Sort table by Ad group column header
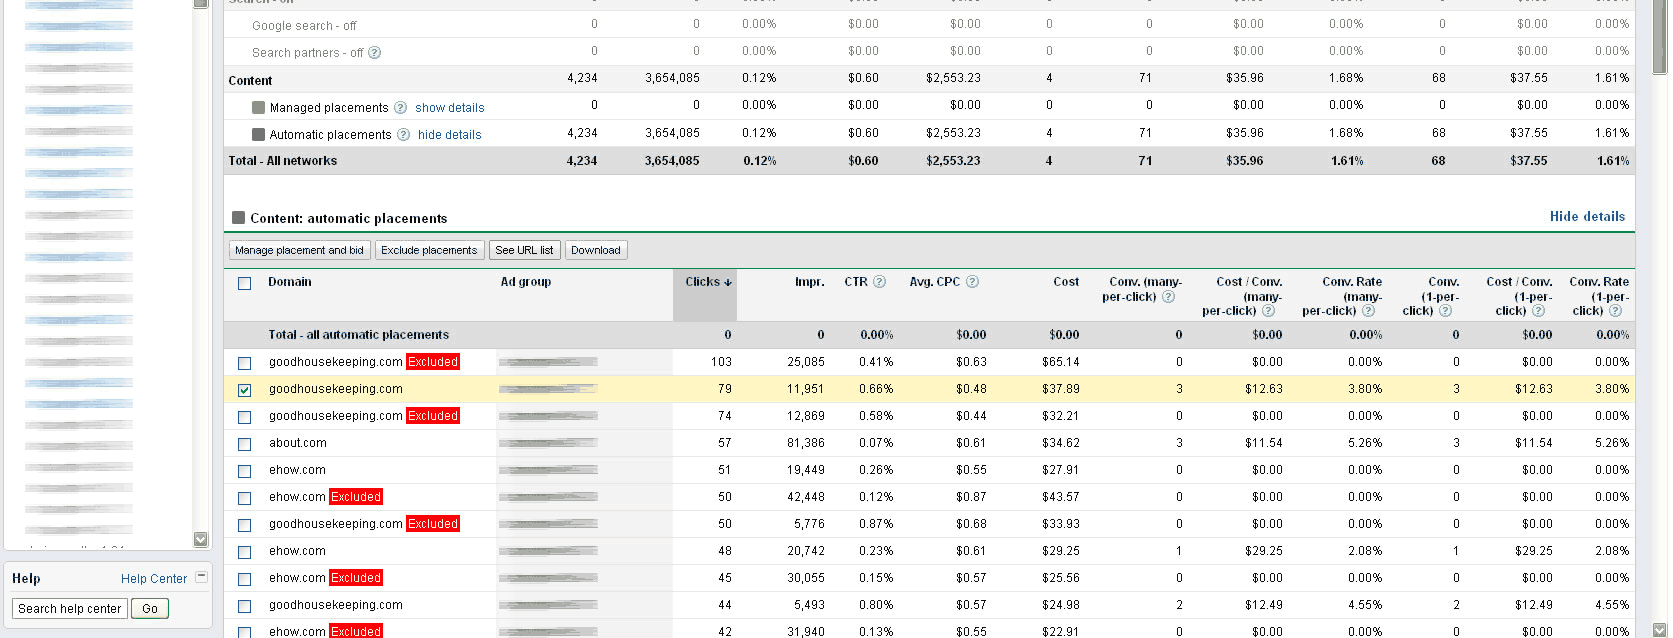Image resolution: width=1673 pixels, height=638 pixels. [526, 282]
